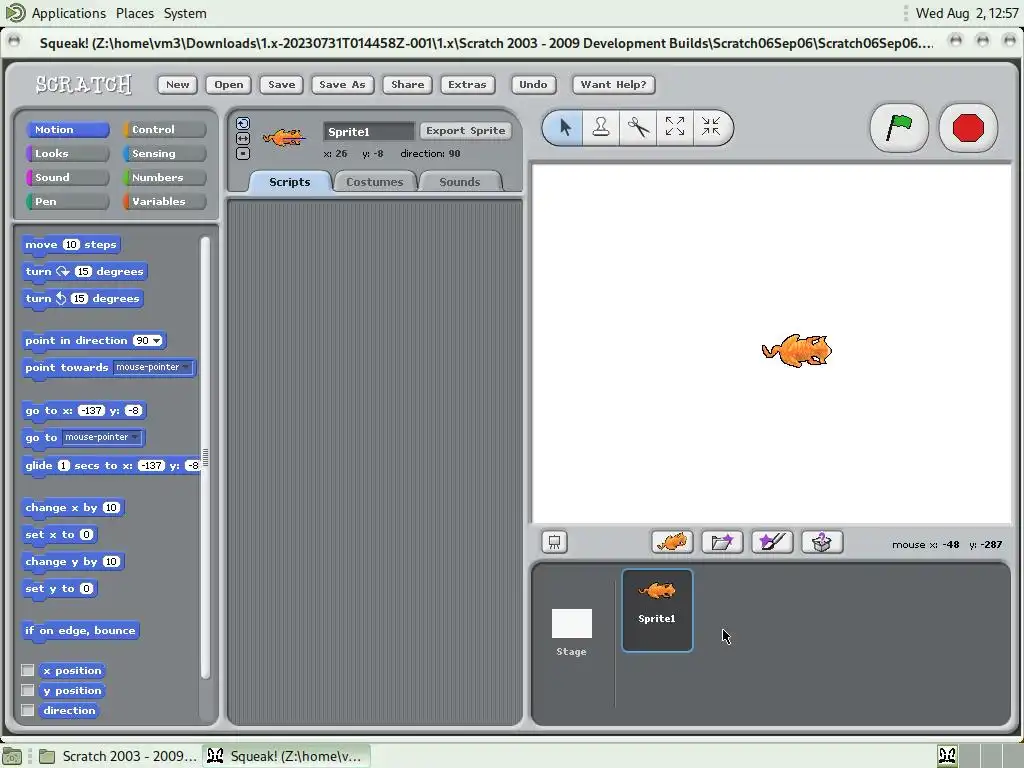
Task: Select the Sensing category
Action: [165, 153]
